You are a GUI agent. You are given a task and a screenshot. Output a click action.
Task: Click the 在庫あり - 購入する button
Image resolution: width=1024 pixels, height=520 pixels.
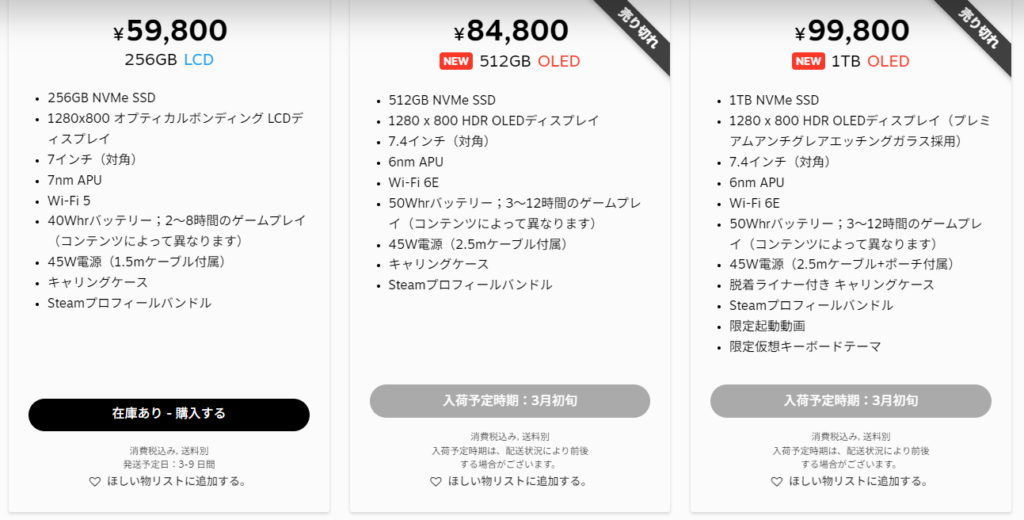pyautogui.click(x=168, y=414)
